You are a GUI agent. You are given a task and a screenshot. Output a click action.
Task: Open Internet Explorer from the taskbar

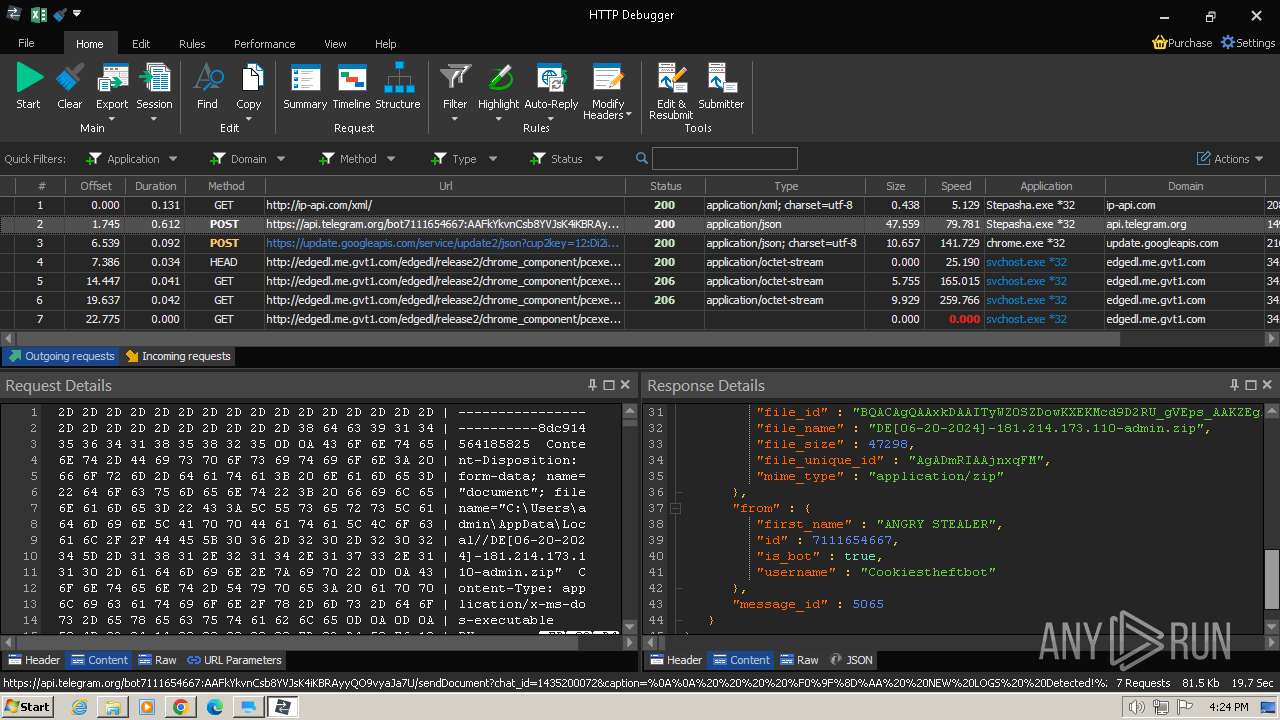(x=79, y=707)
